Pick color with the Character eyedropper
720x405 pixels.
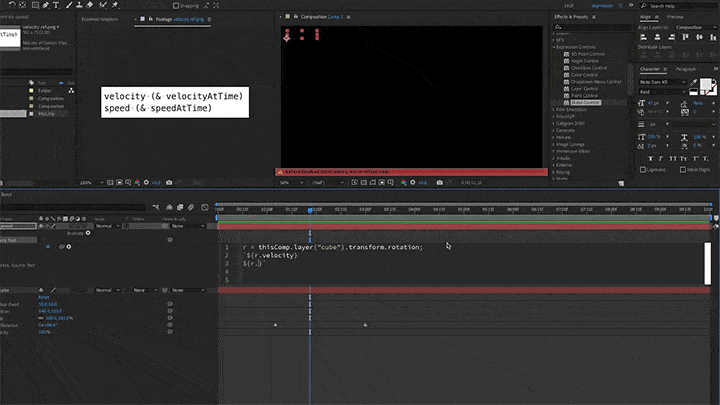pyautogui.click(x=693, y=83)
